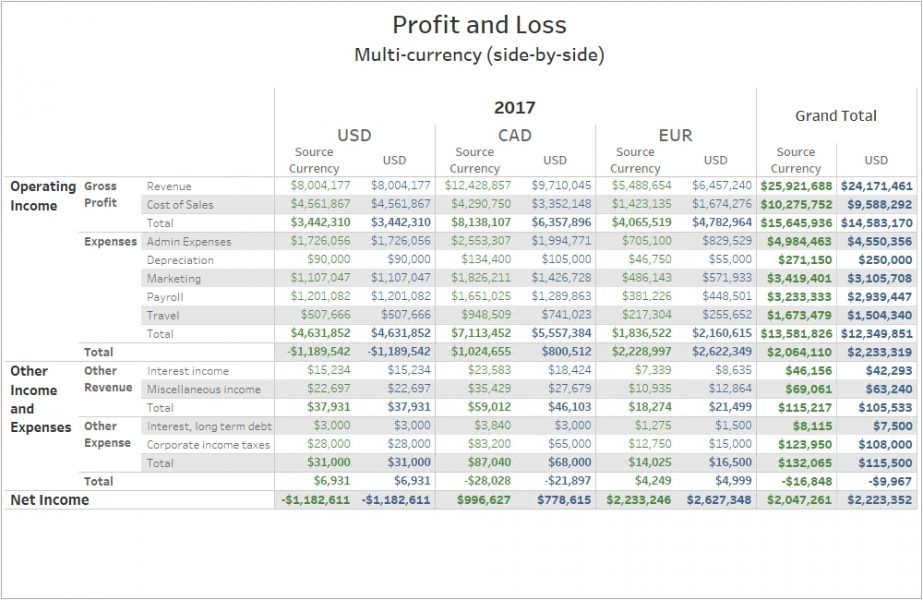Screen dimensions: 923x600
Task: Select the 2017 year column header
Action: coord(514,108)
